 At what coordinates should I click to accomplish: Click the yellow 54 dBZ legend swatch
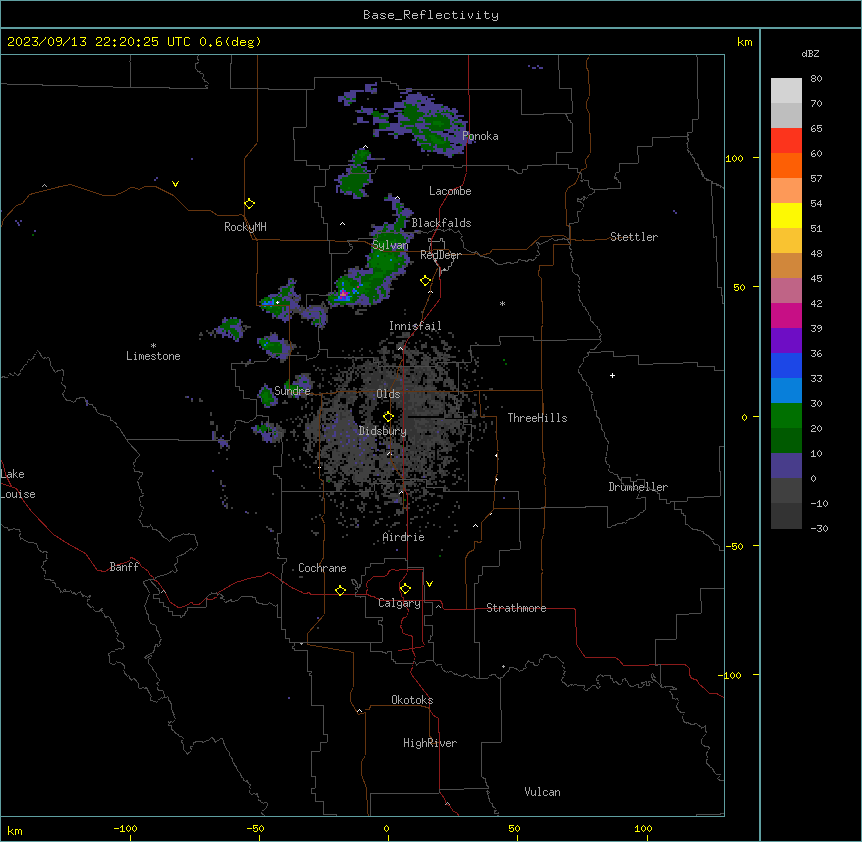click(x=786, y=215)
